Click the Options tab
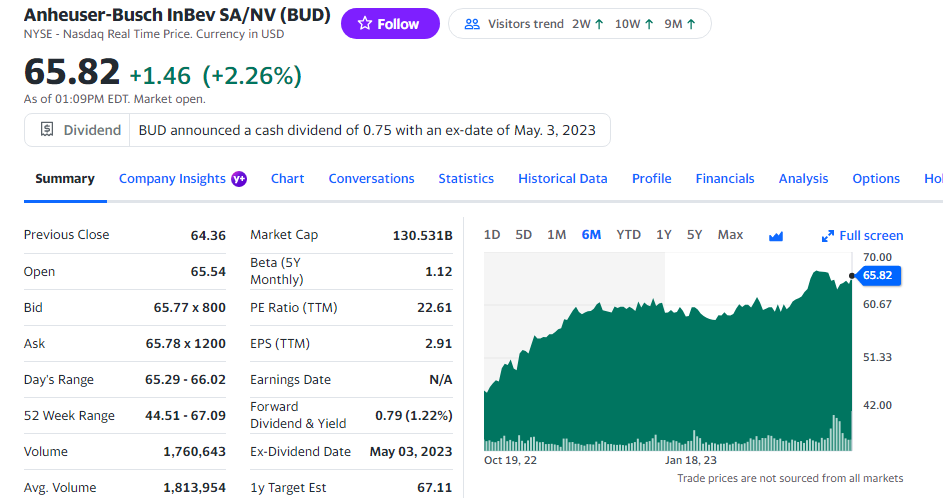 click(x=876, y=179)
